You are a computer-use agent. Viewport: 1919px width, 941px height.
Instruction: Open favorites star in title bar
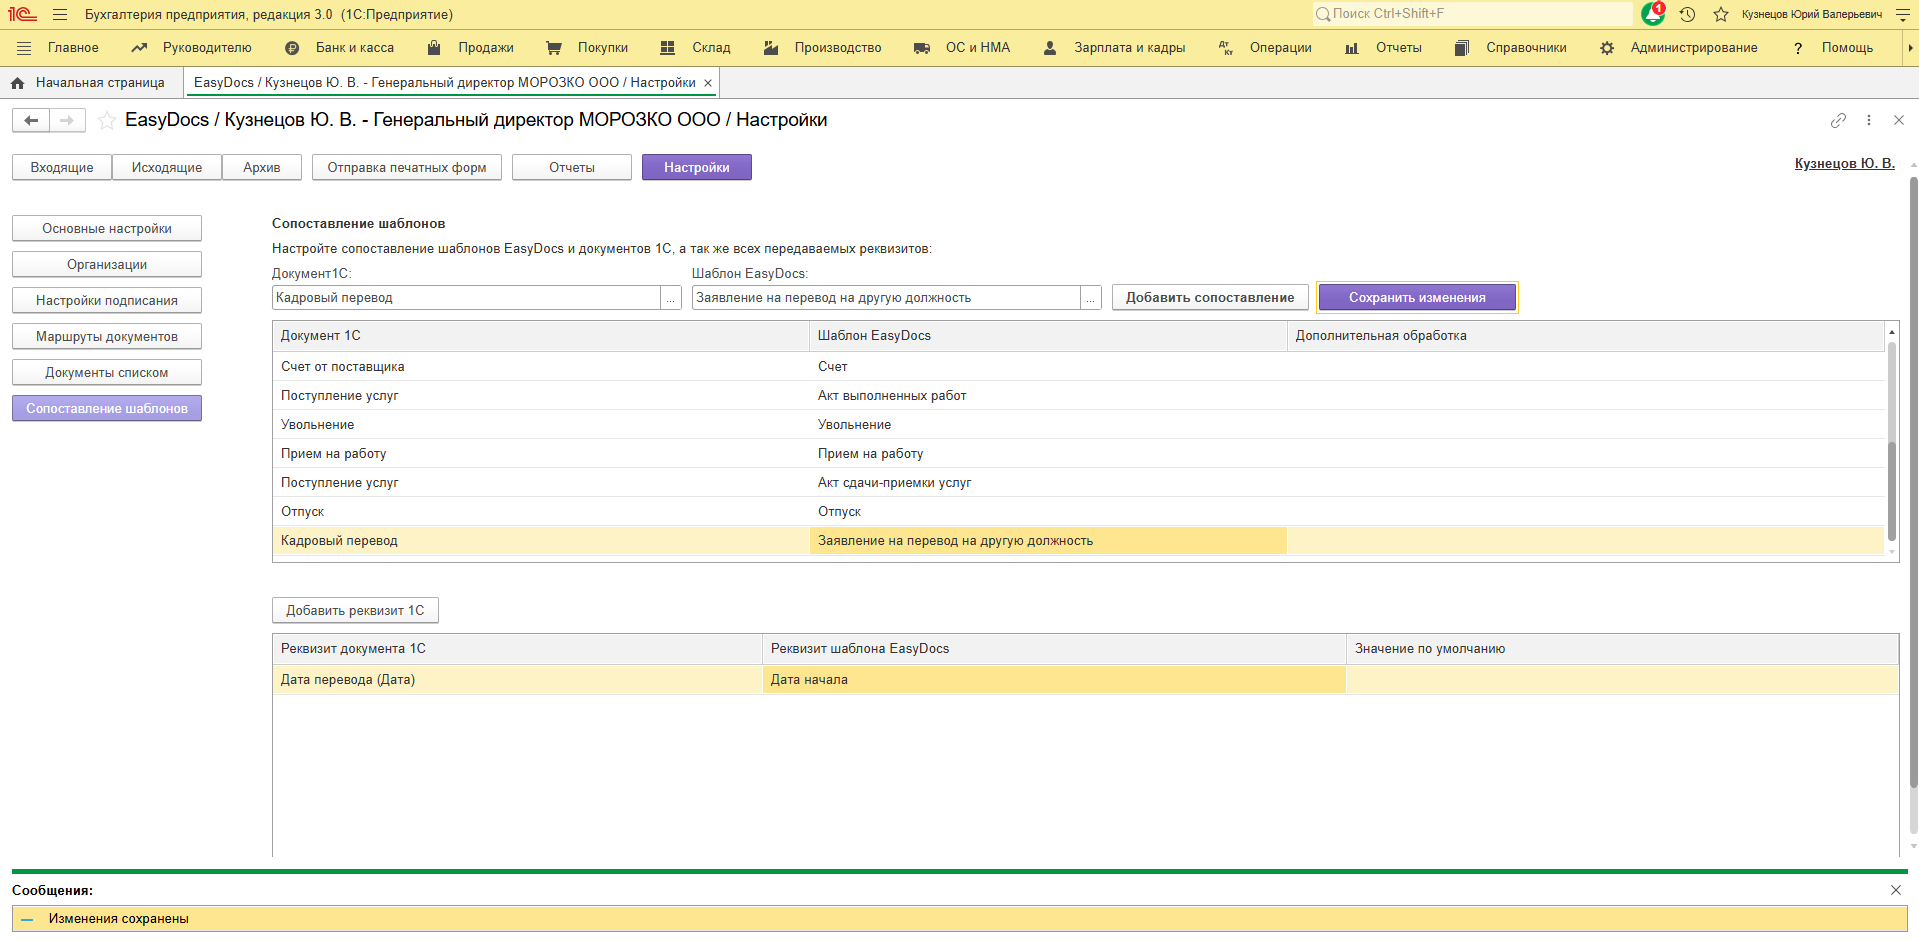tap(1720, 14)
